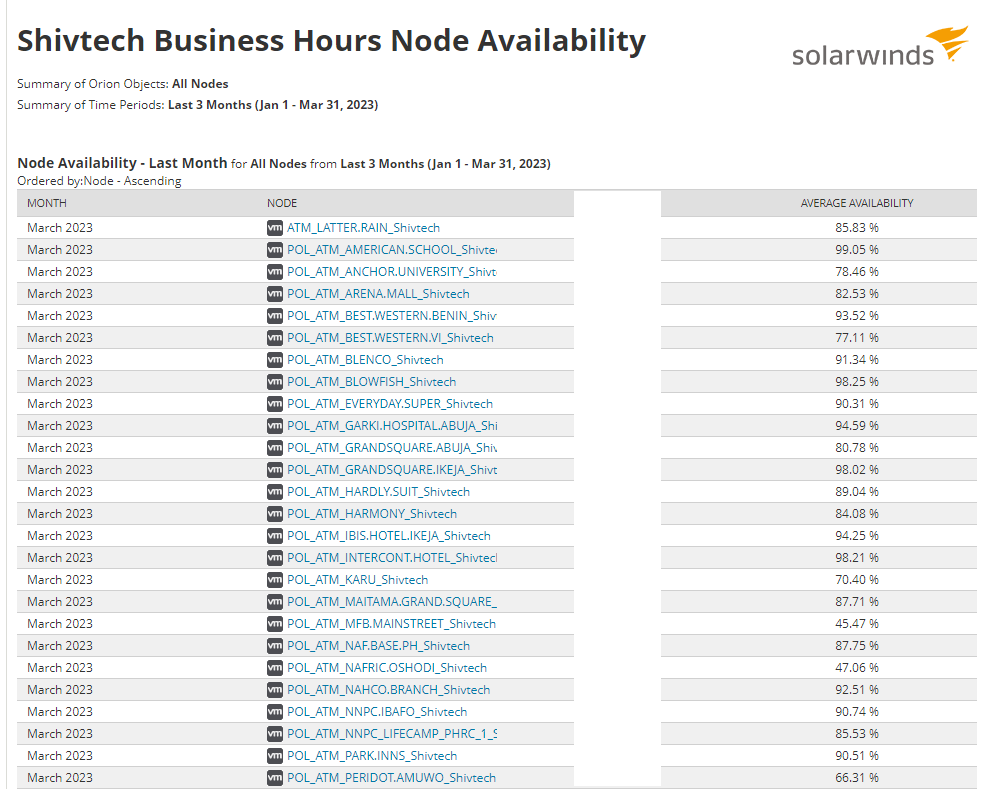Select the 47.06 % availability value
The width and height of the screenshot is (999, 789).
[857, 667]
